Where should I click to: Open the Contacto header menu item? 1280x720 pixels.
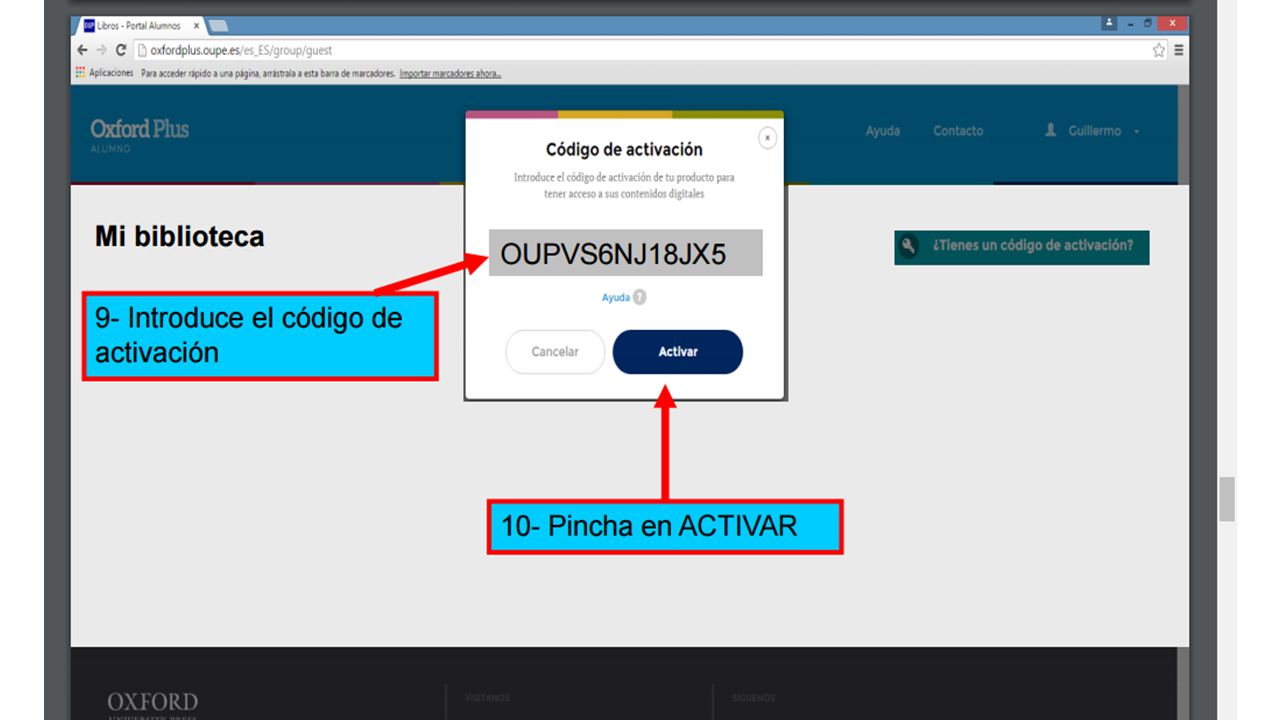[958, 131]
